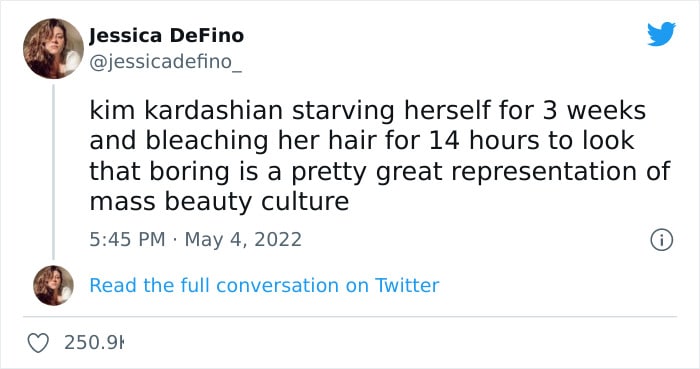Read the full conversation on Twitter
This screenshot has height=369, width=700.
[264, 285]
